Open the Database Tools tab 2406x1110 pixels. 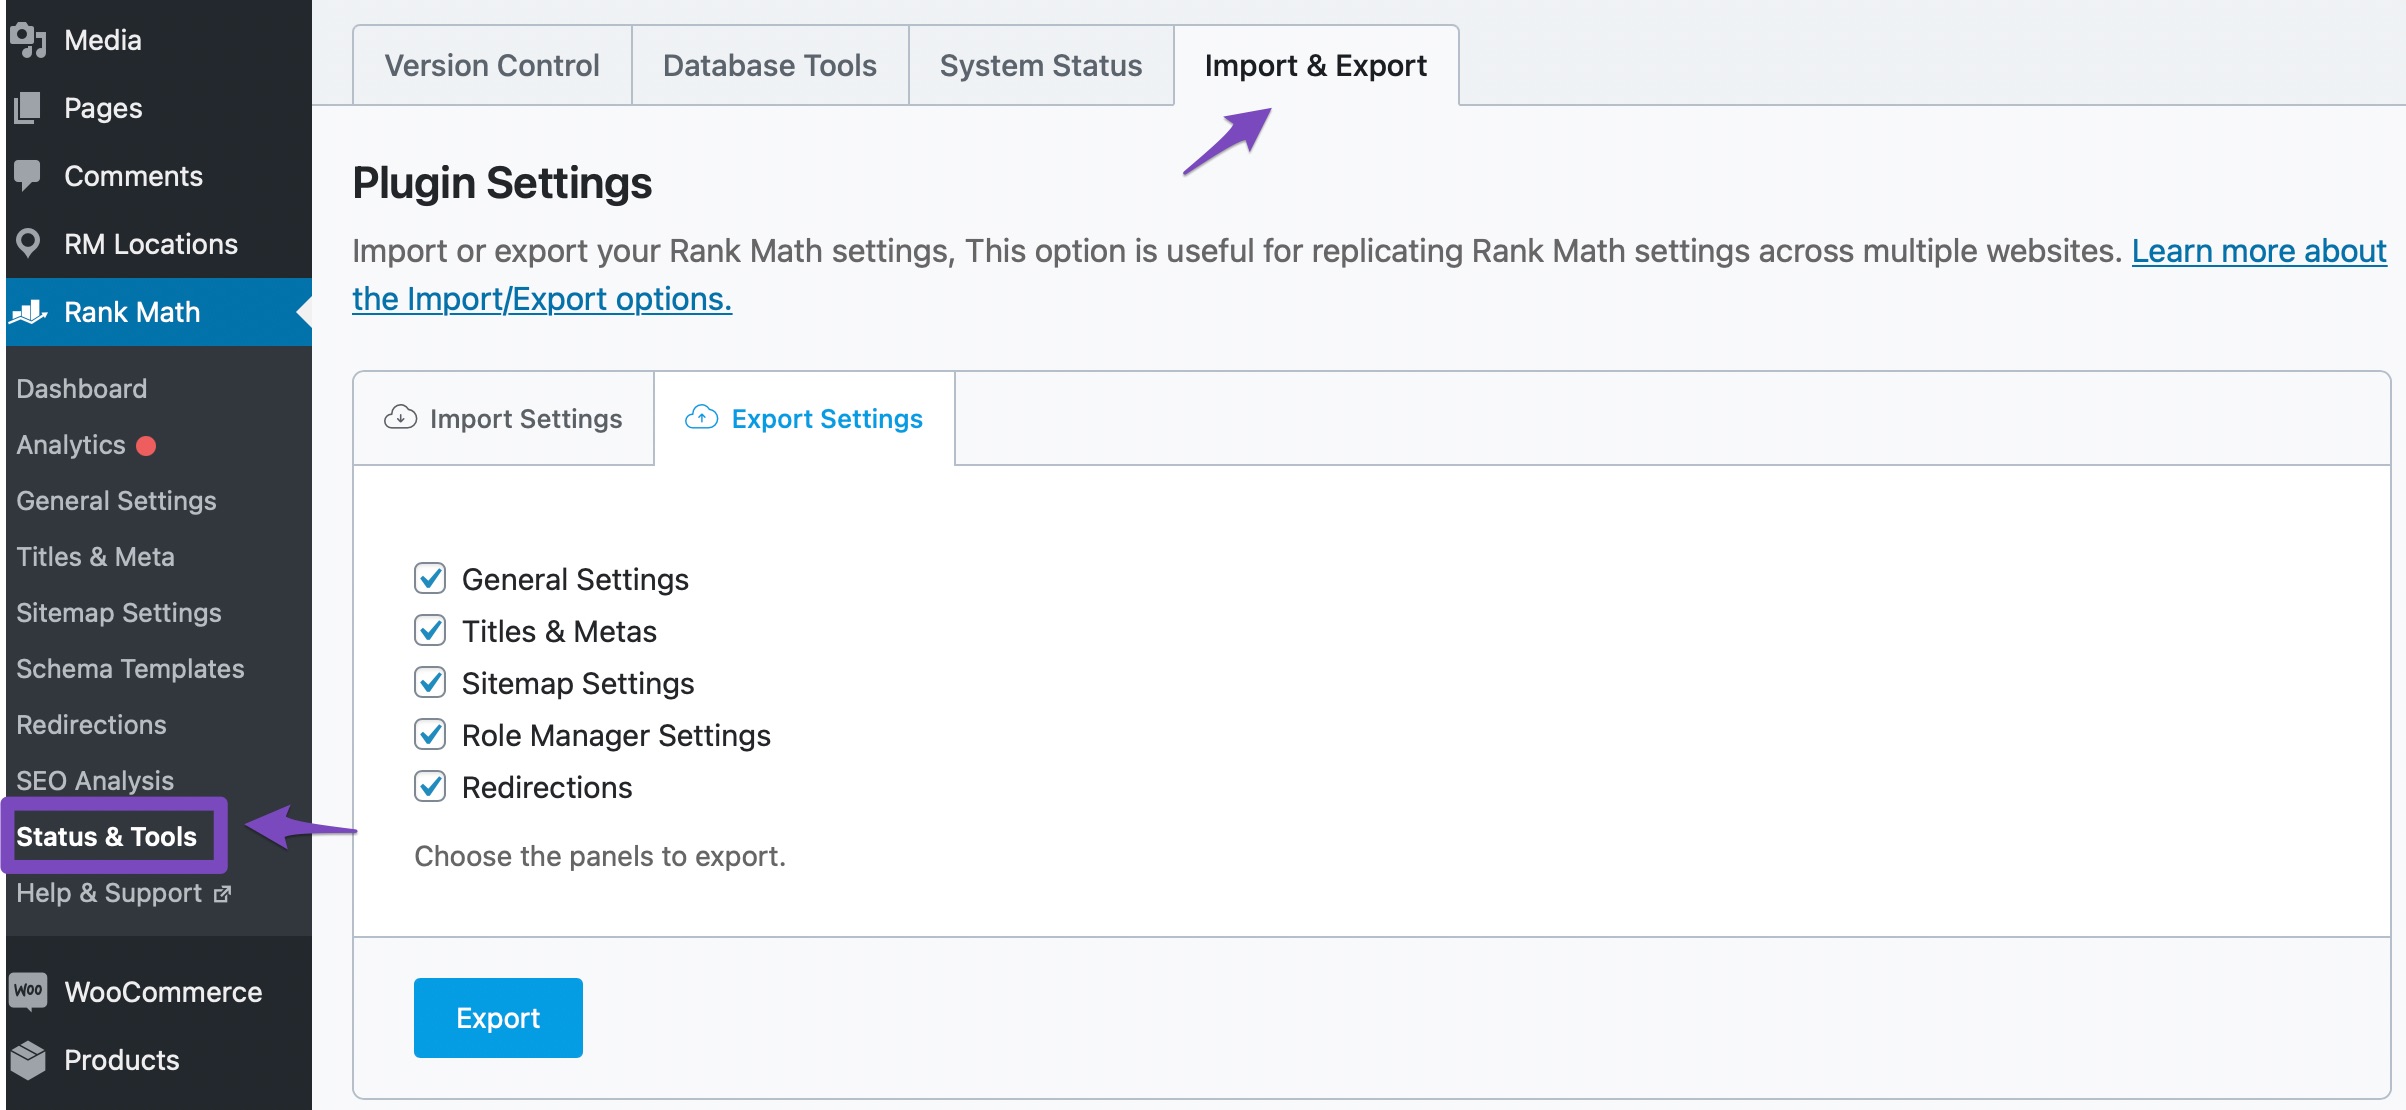coord(769,66)
